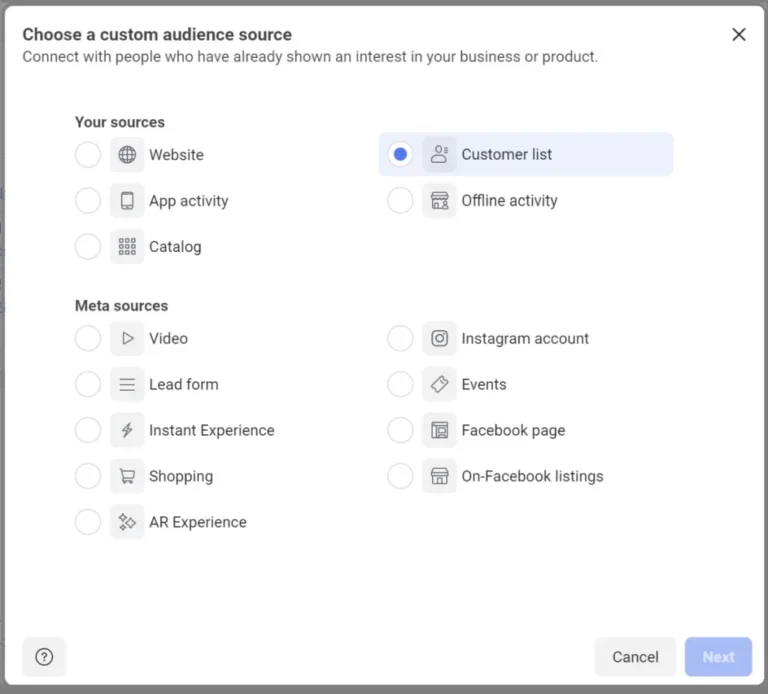Click the Instagram account camera icon
The width and height of the screenshot is (768, 694).
(x=439, y=339)
